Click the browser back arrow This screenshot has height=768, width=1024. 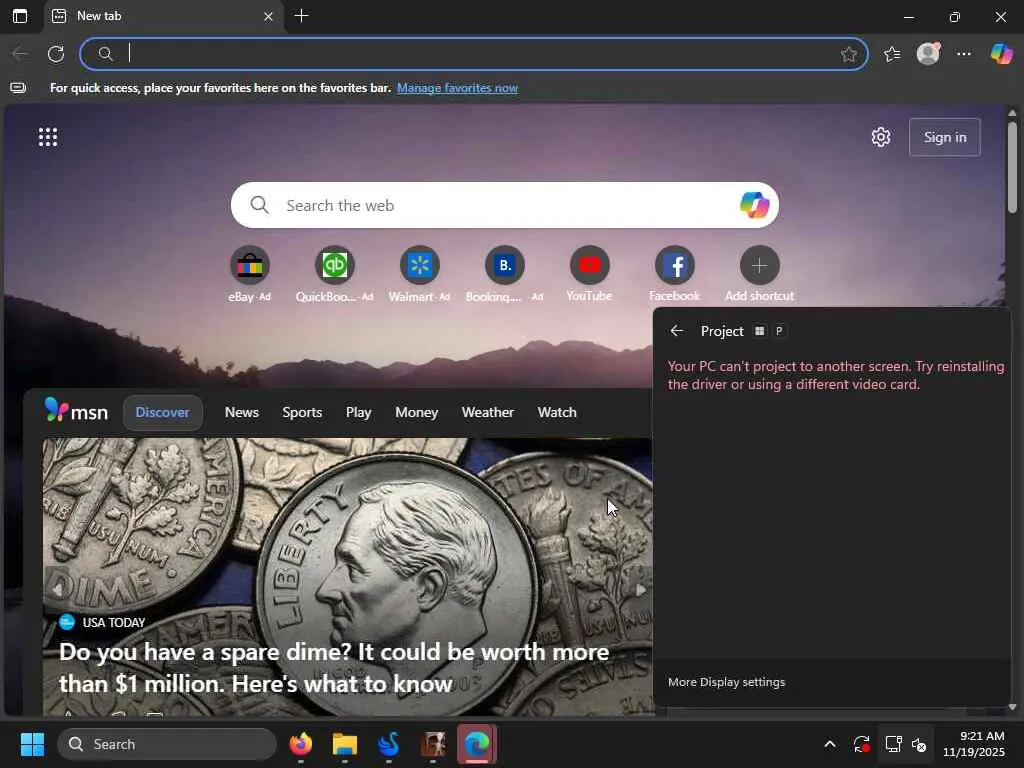pyautogui.click(x=20, y=54)
